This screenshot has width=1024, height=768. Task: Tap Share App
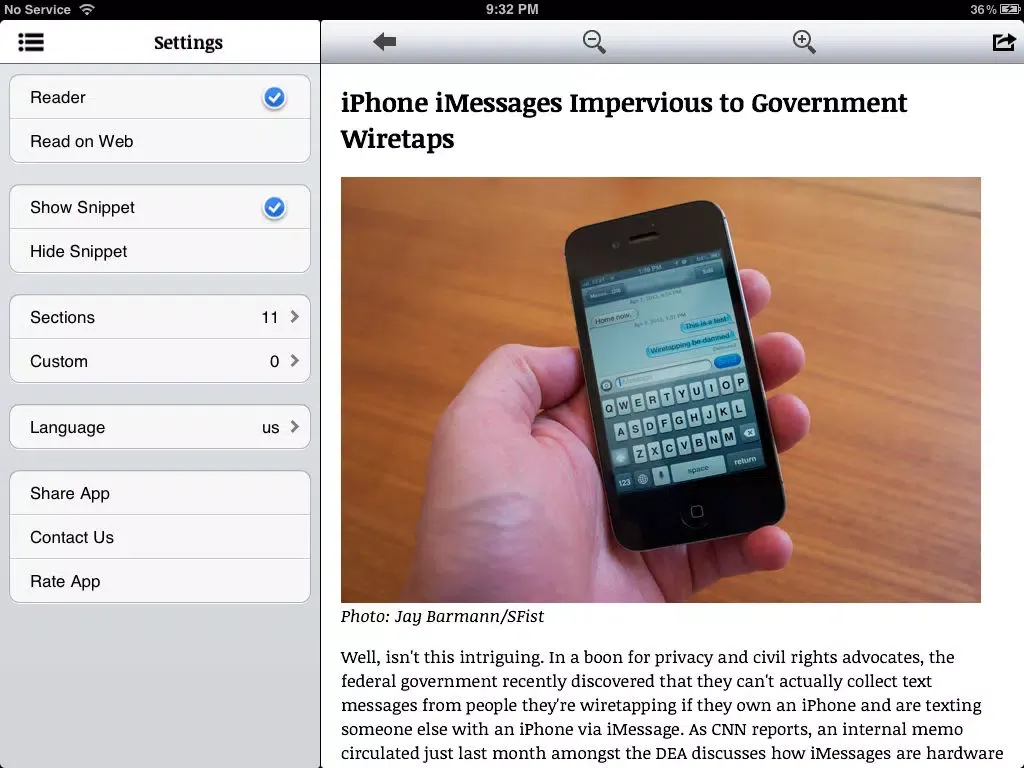(x=160, y=493)
